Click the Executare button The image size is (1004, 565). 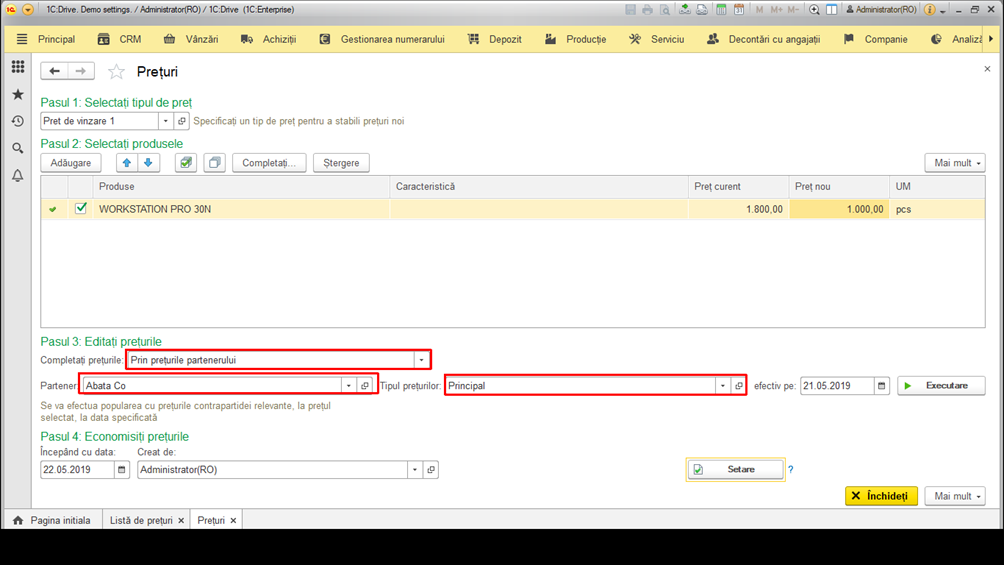click(941, 386)
